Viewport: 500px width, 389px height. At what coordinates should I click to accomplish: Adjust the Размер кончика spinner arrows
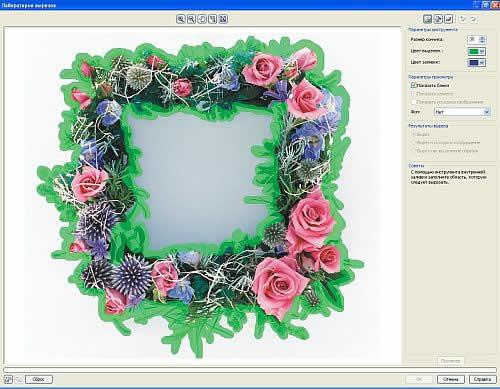pos(482,40)
